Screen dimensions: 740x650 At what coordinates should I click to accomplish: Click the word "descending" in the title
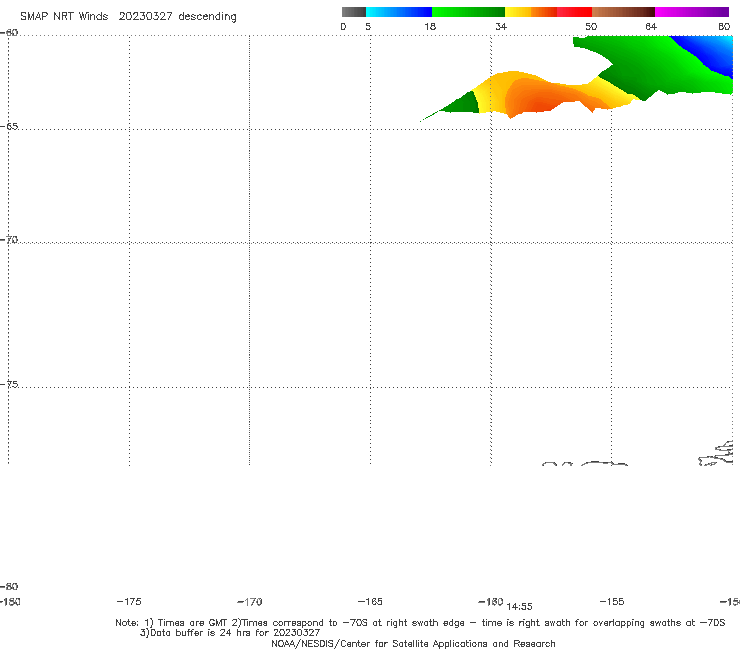[207, 17]
